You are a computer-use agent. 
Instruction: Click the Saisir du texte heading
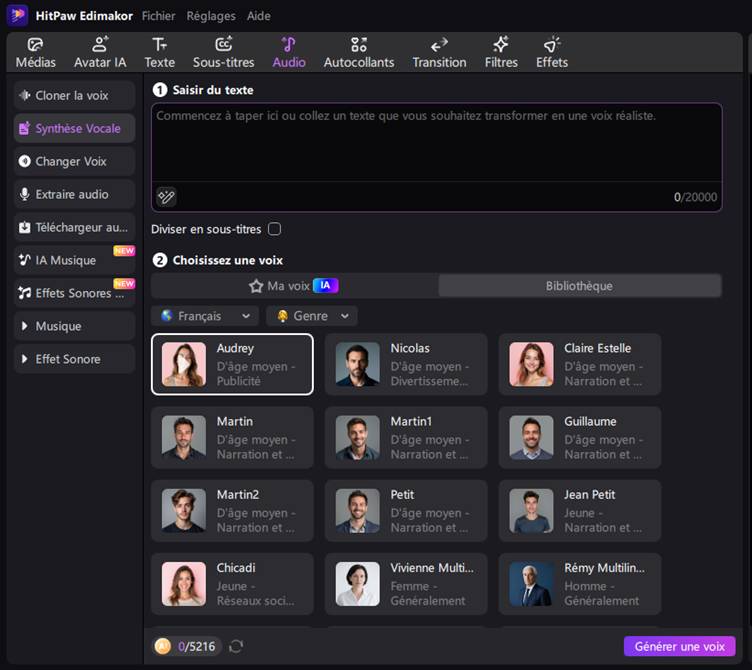tap(213, 90)
